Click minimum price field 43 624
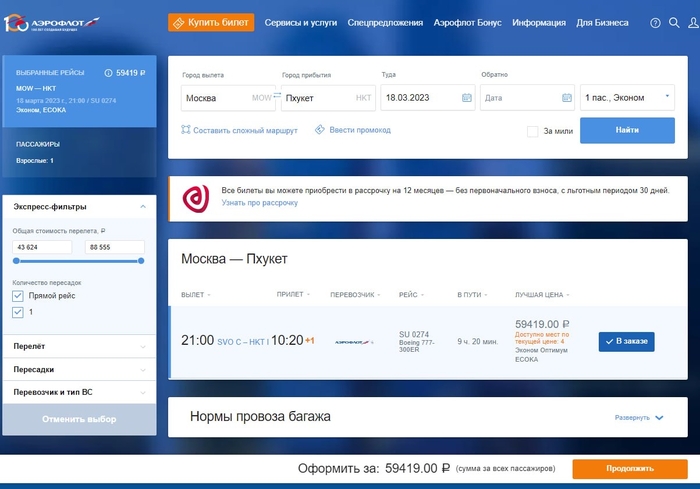700x489 pixels. coord(42,247)
